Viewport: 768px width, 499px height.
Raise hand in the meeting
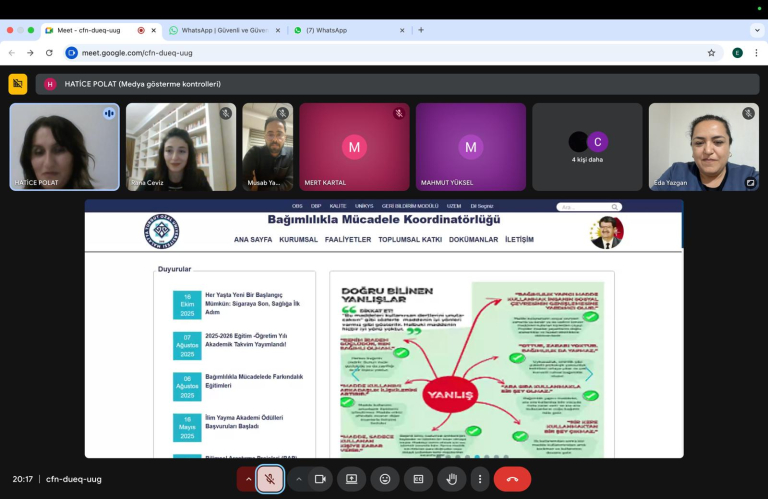click(451, 479)
